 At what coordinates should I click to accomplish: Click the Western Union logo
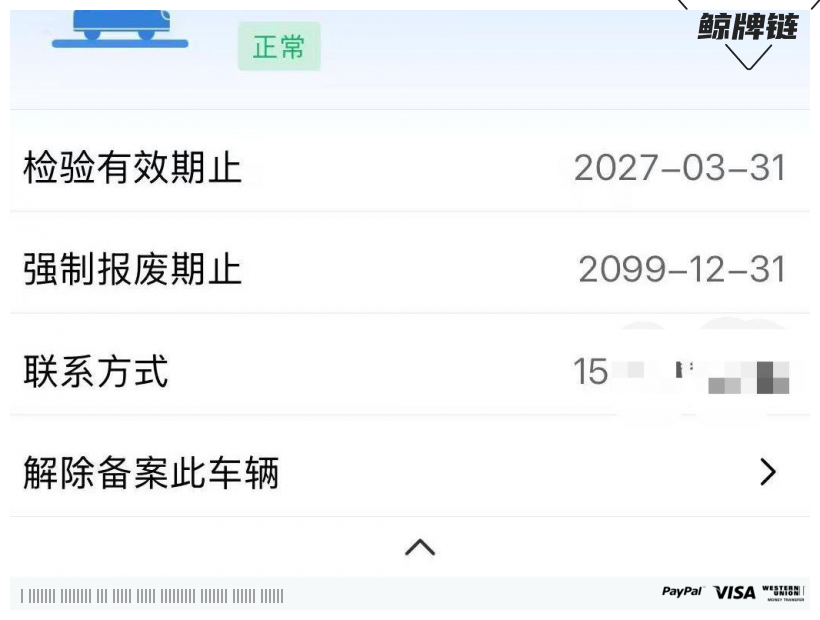782,593
